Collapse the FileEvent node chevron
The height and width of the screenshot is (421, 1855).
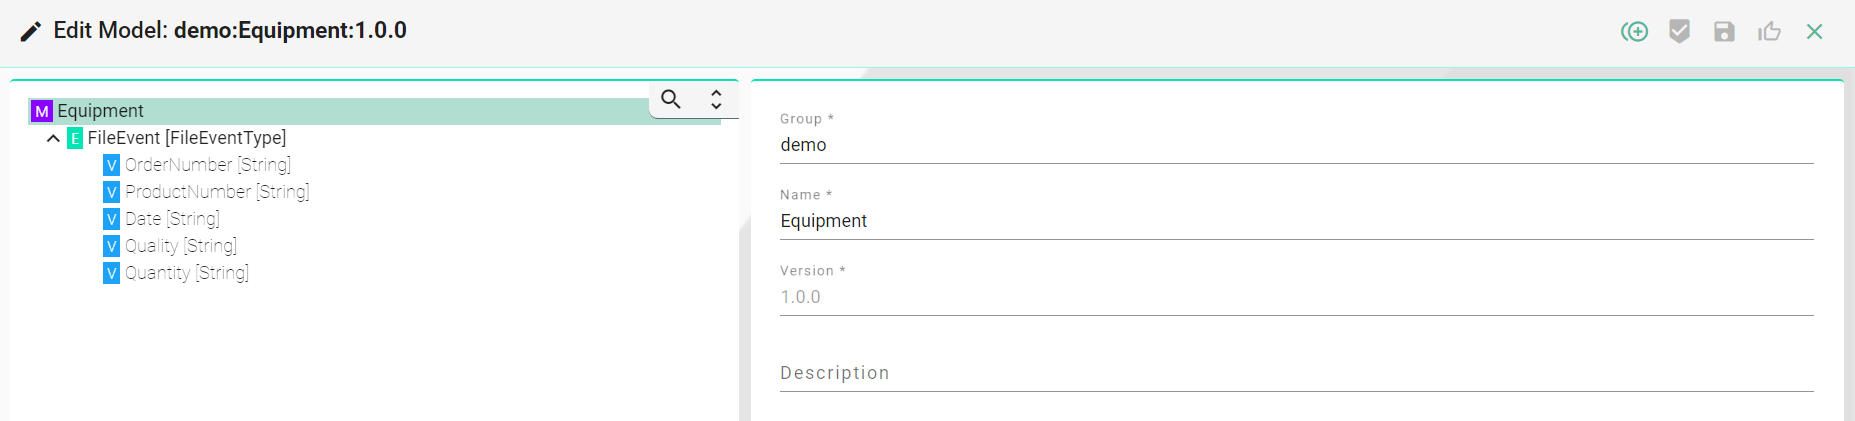click(x=53, y=138)
